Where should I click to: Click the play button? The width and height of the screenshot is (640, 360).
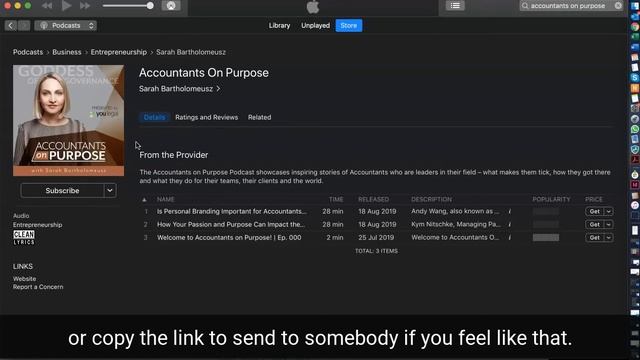(66, 6)
